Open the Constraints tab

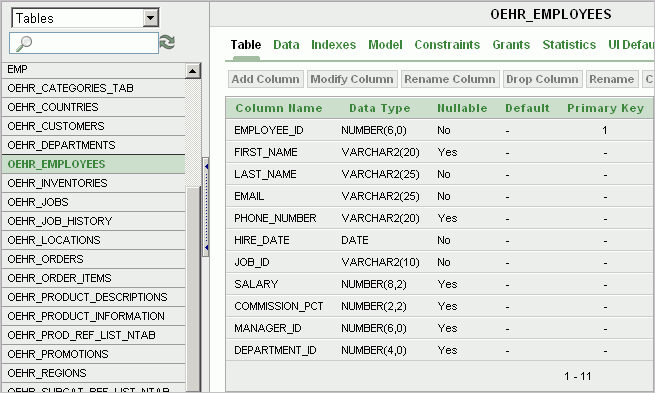point(447,45)
